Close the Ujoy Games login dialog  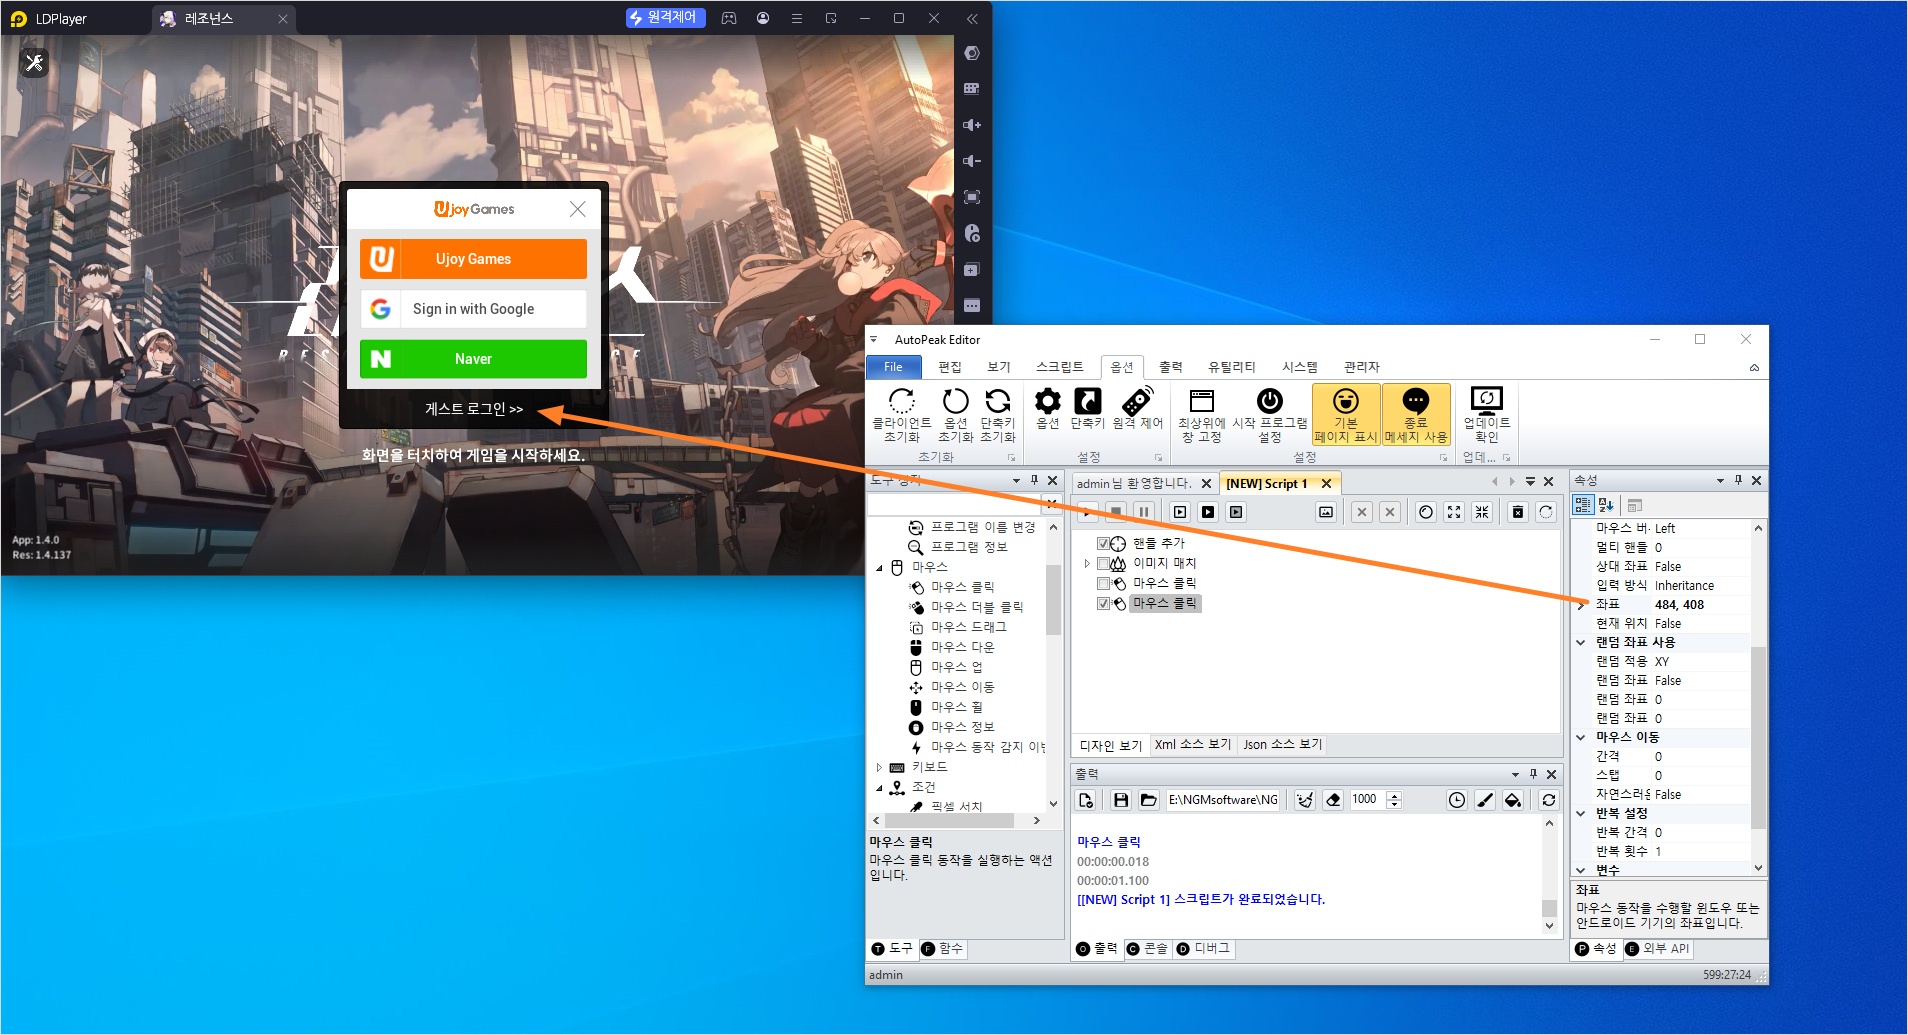578,209
